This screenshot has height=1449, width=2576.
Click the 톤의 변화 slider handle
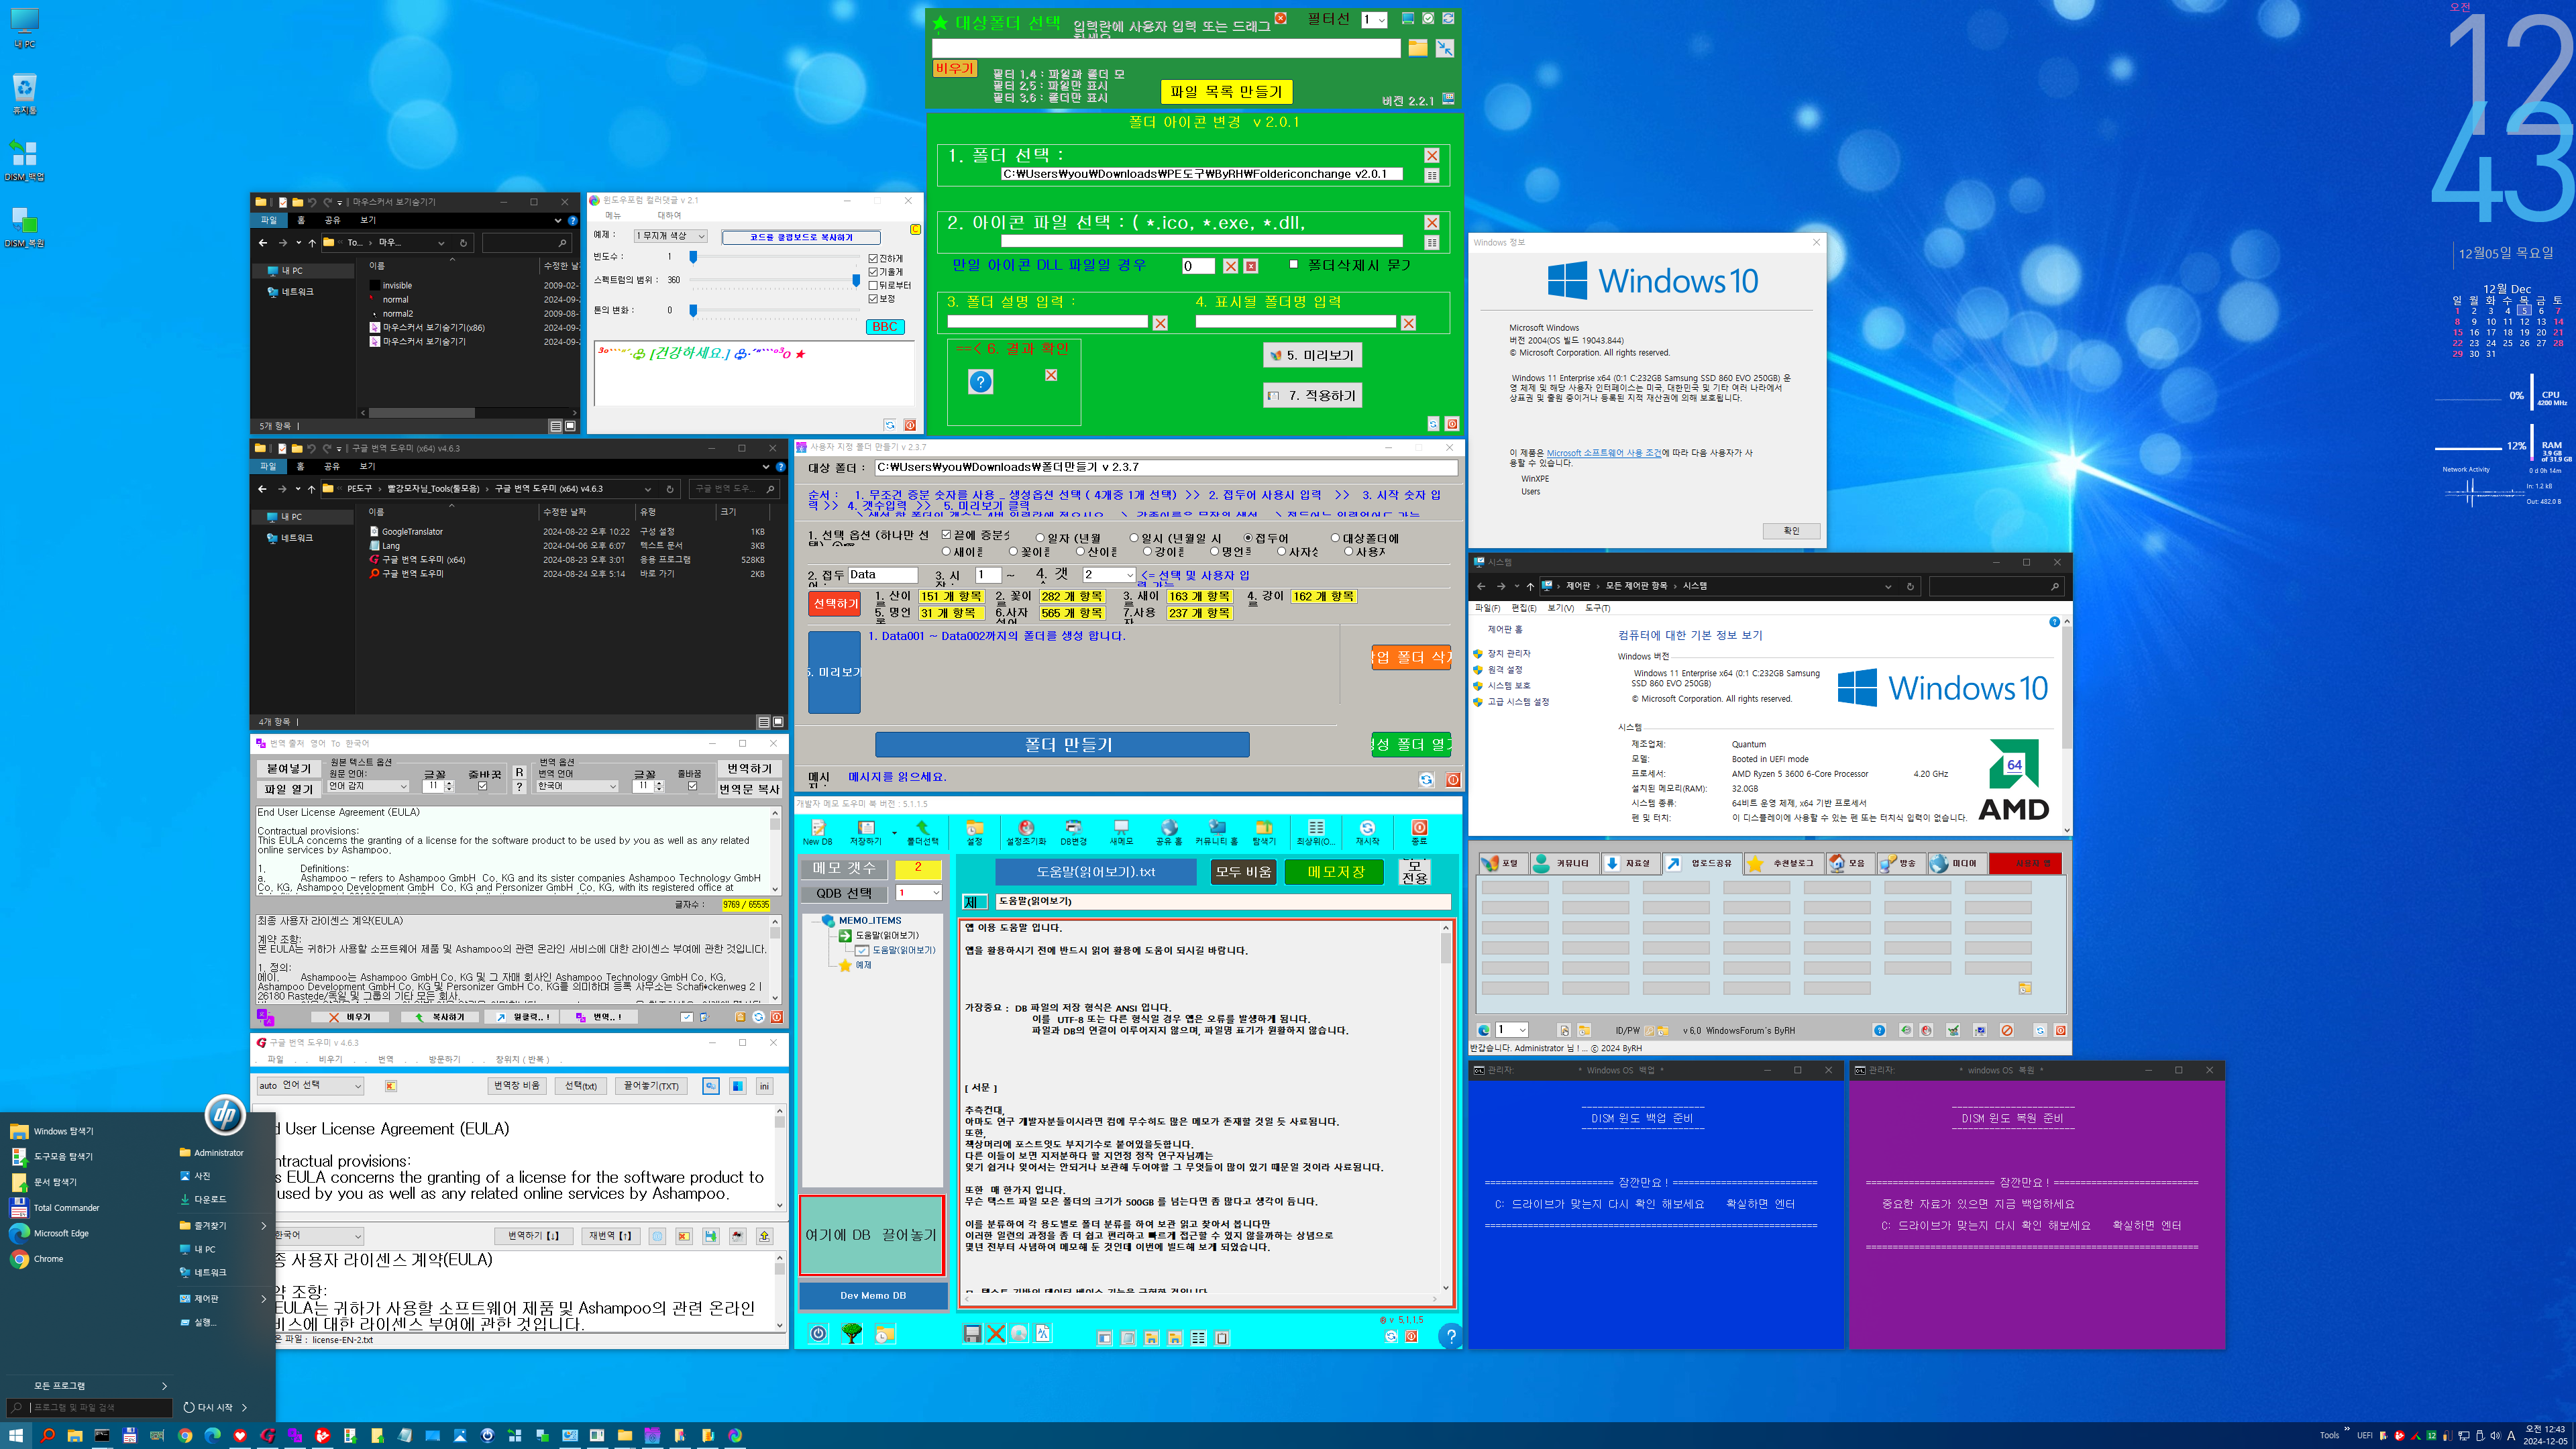[x=693, y=310]
